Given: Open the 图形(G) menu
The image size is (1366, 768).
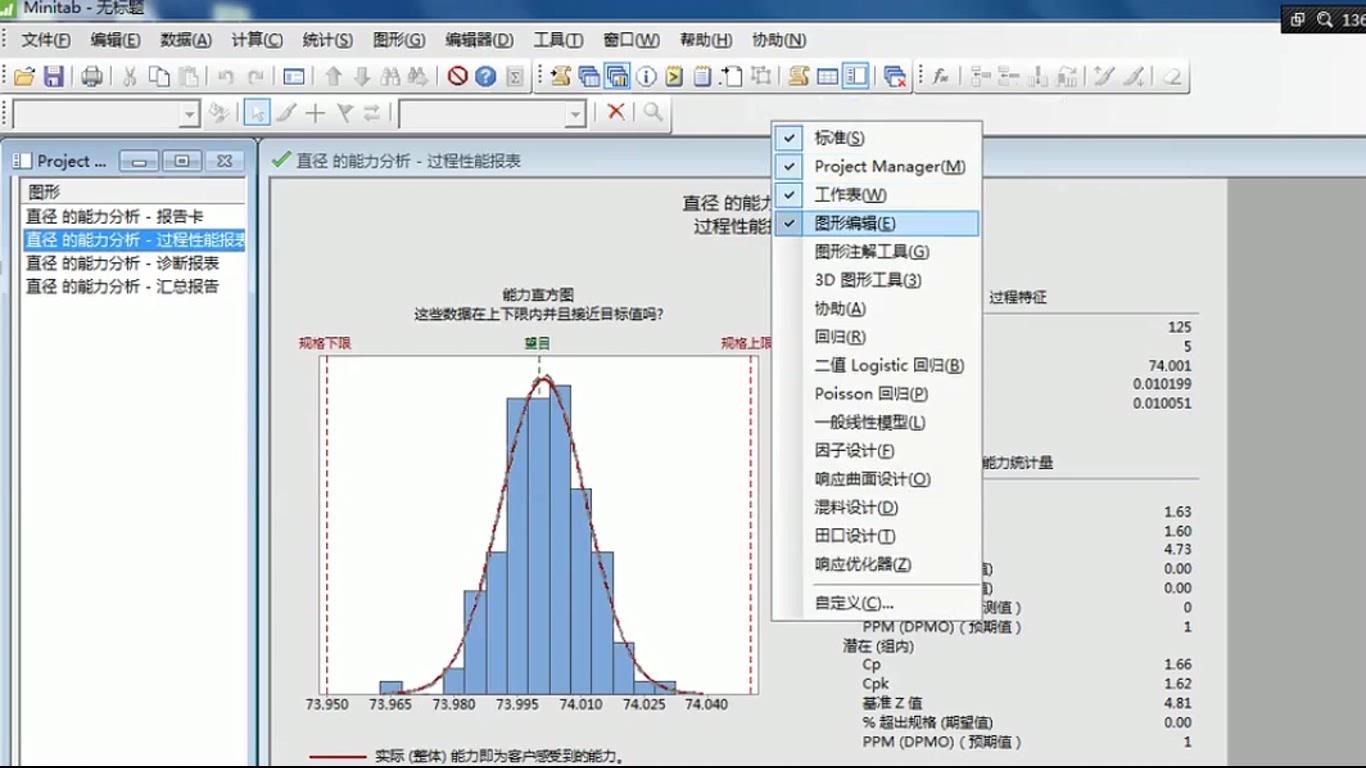Looking at the screenshot, I should (399, 40).
